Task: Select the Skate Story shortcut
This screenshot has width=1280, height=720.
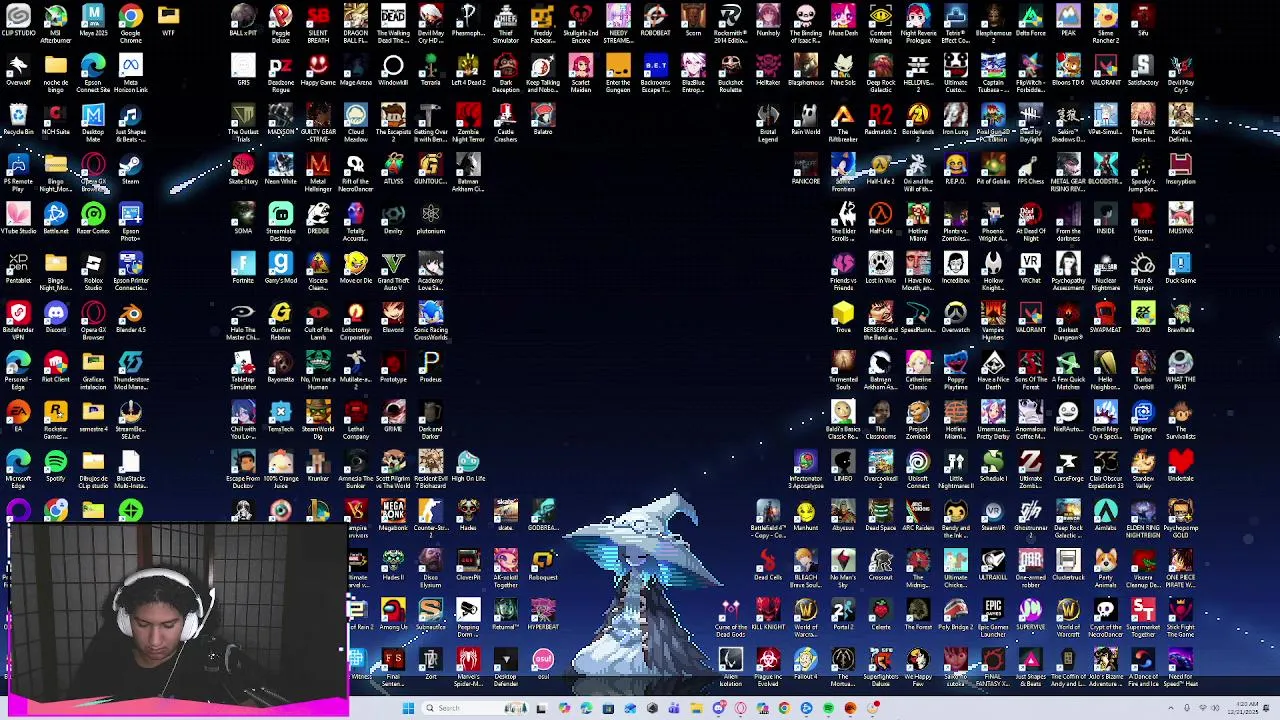Action: point(243,170)
